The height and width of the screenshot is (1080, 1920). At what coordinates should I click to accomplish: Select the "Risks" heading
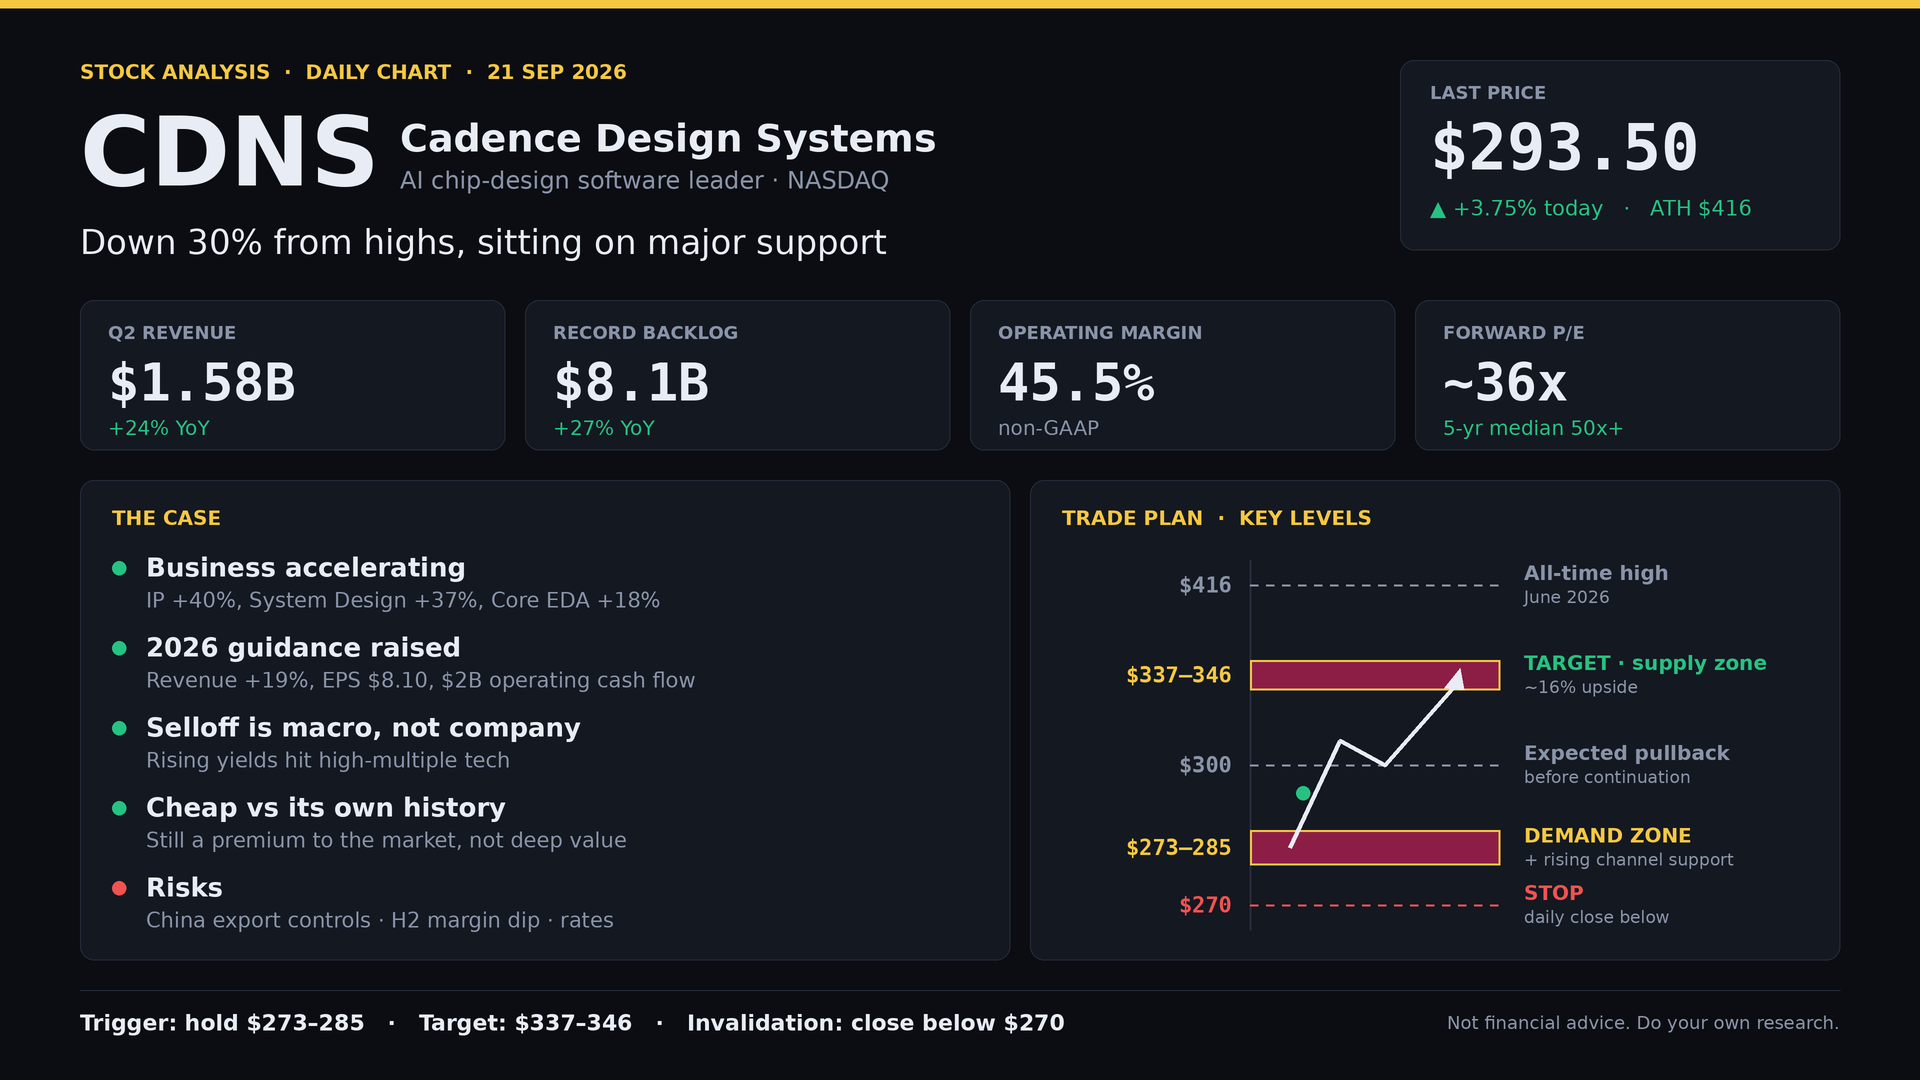[184, 888]
